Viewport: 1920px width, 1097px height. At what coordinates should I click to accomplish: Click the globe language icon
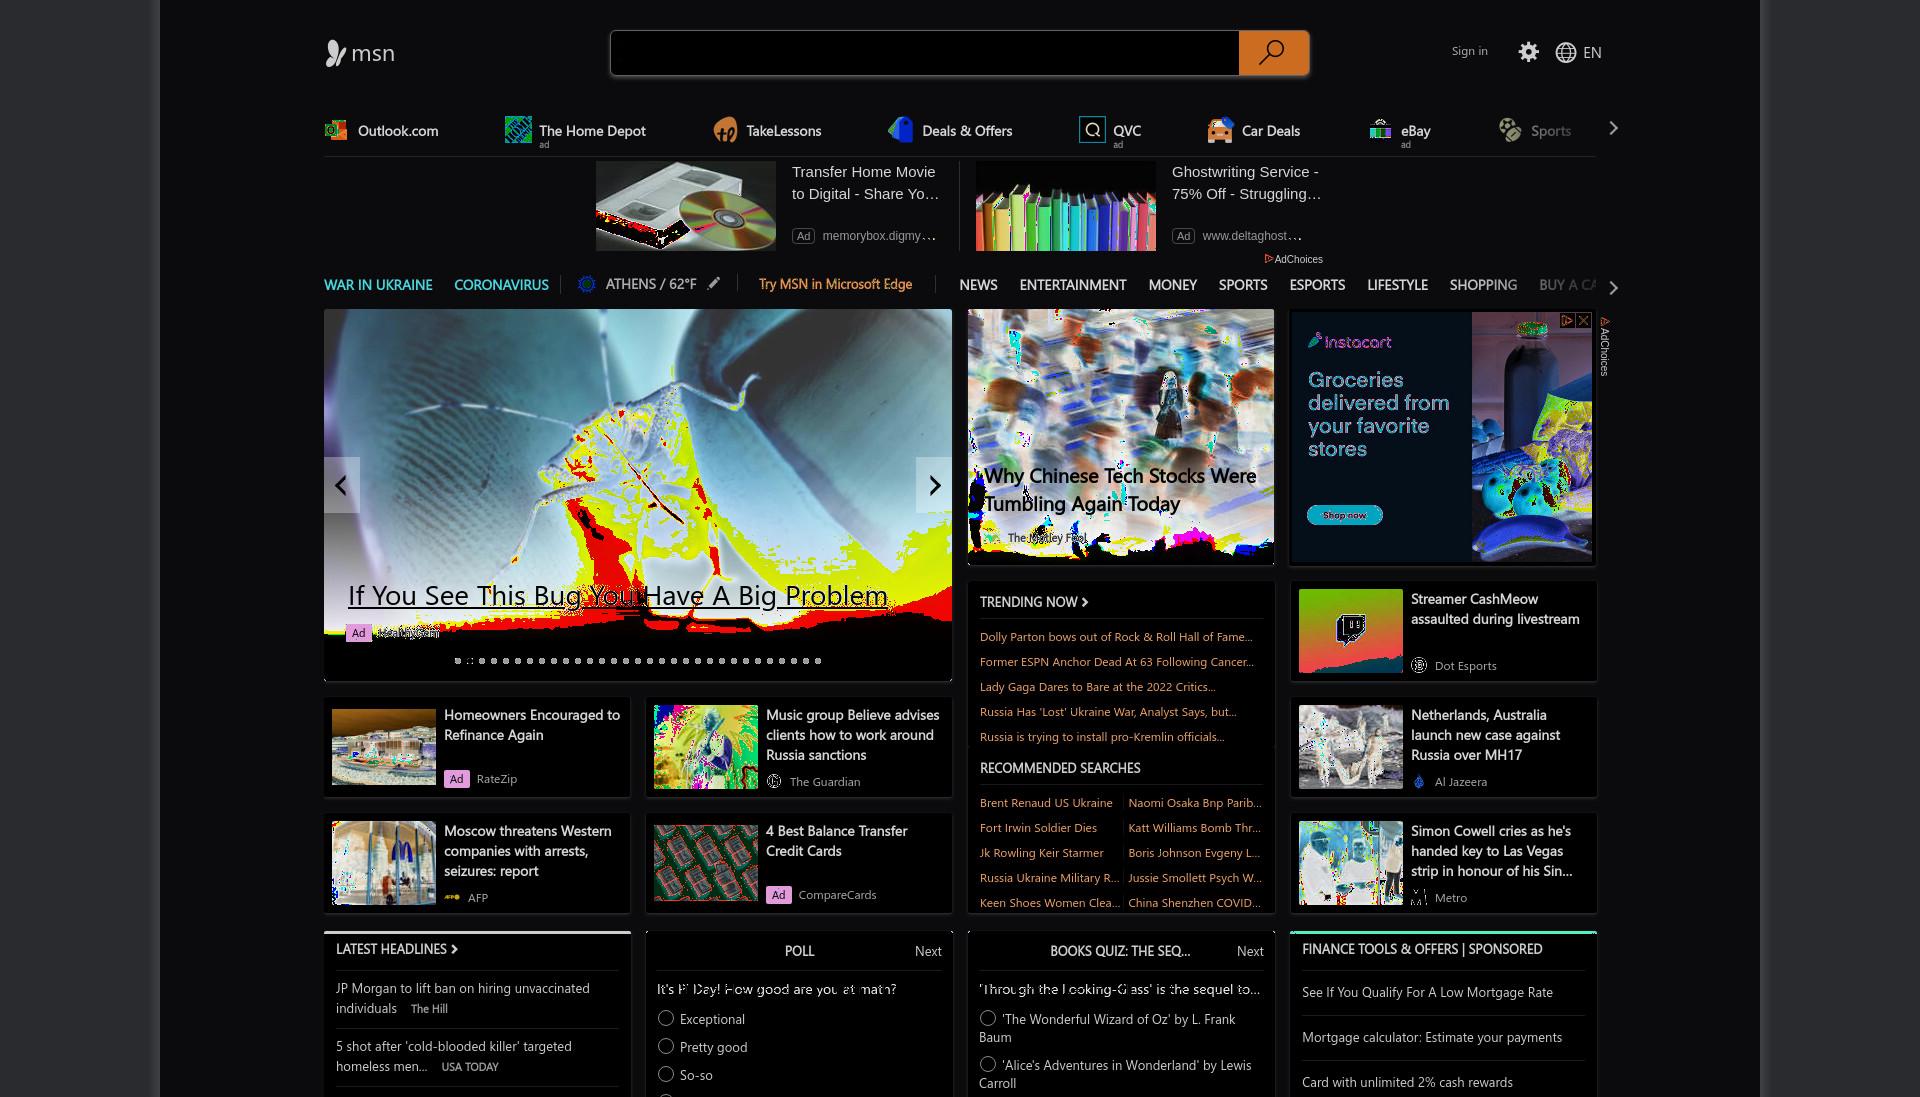pyautogui.click(x=1566, y=53)
